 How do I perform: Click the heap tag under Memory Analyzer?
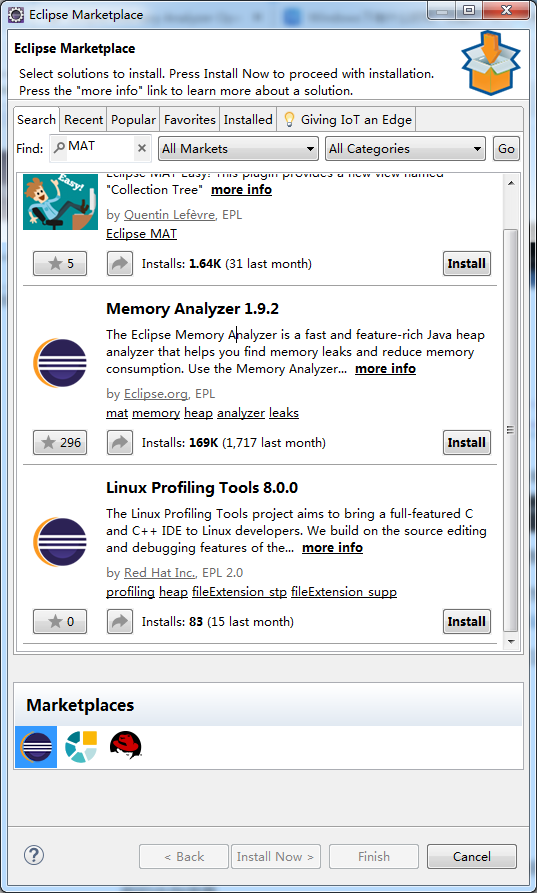tap(198, 413)
